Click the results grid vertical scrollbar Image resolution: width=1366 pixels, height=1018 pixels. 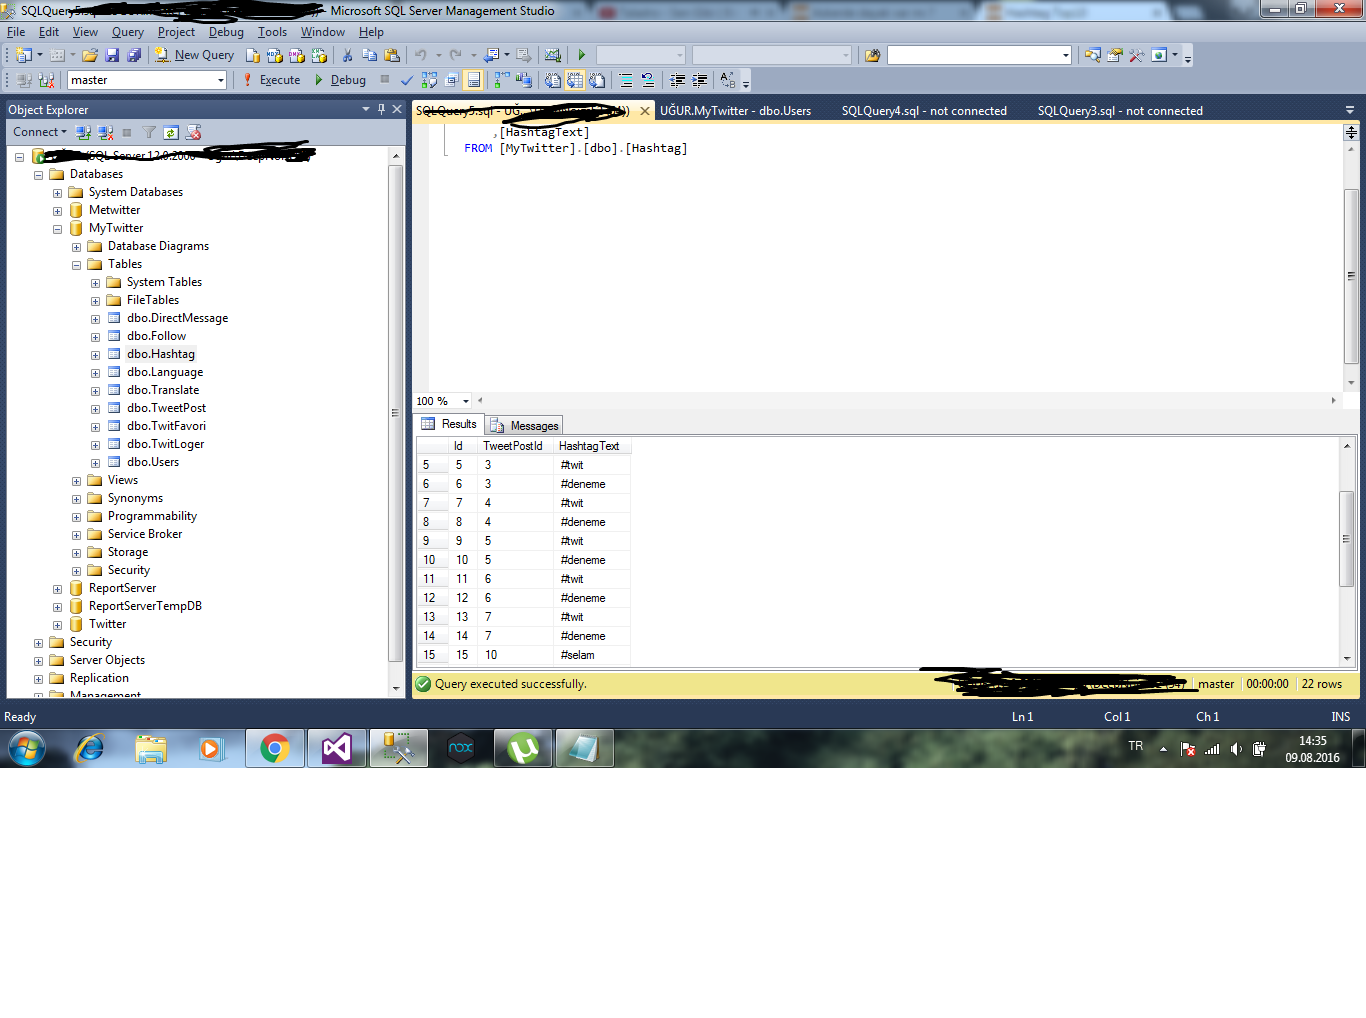[x=1347, y=539]
